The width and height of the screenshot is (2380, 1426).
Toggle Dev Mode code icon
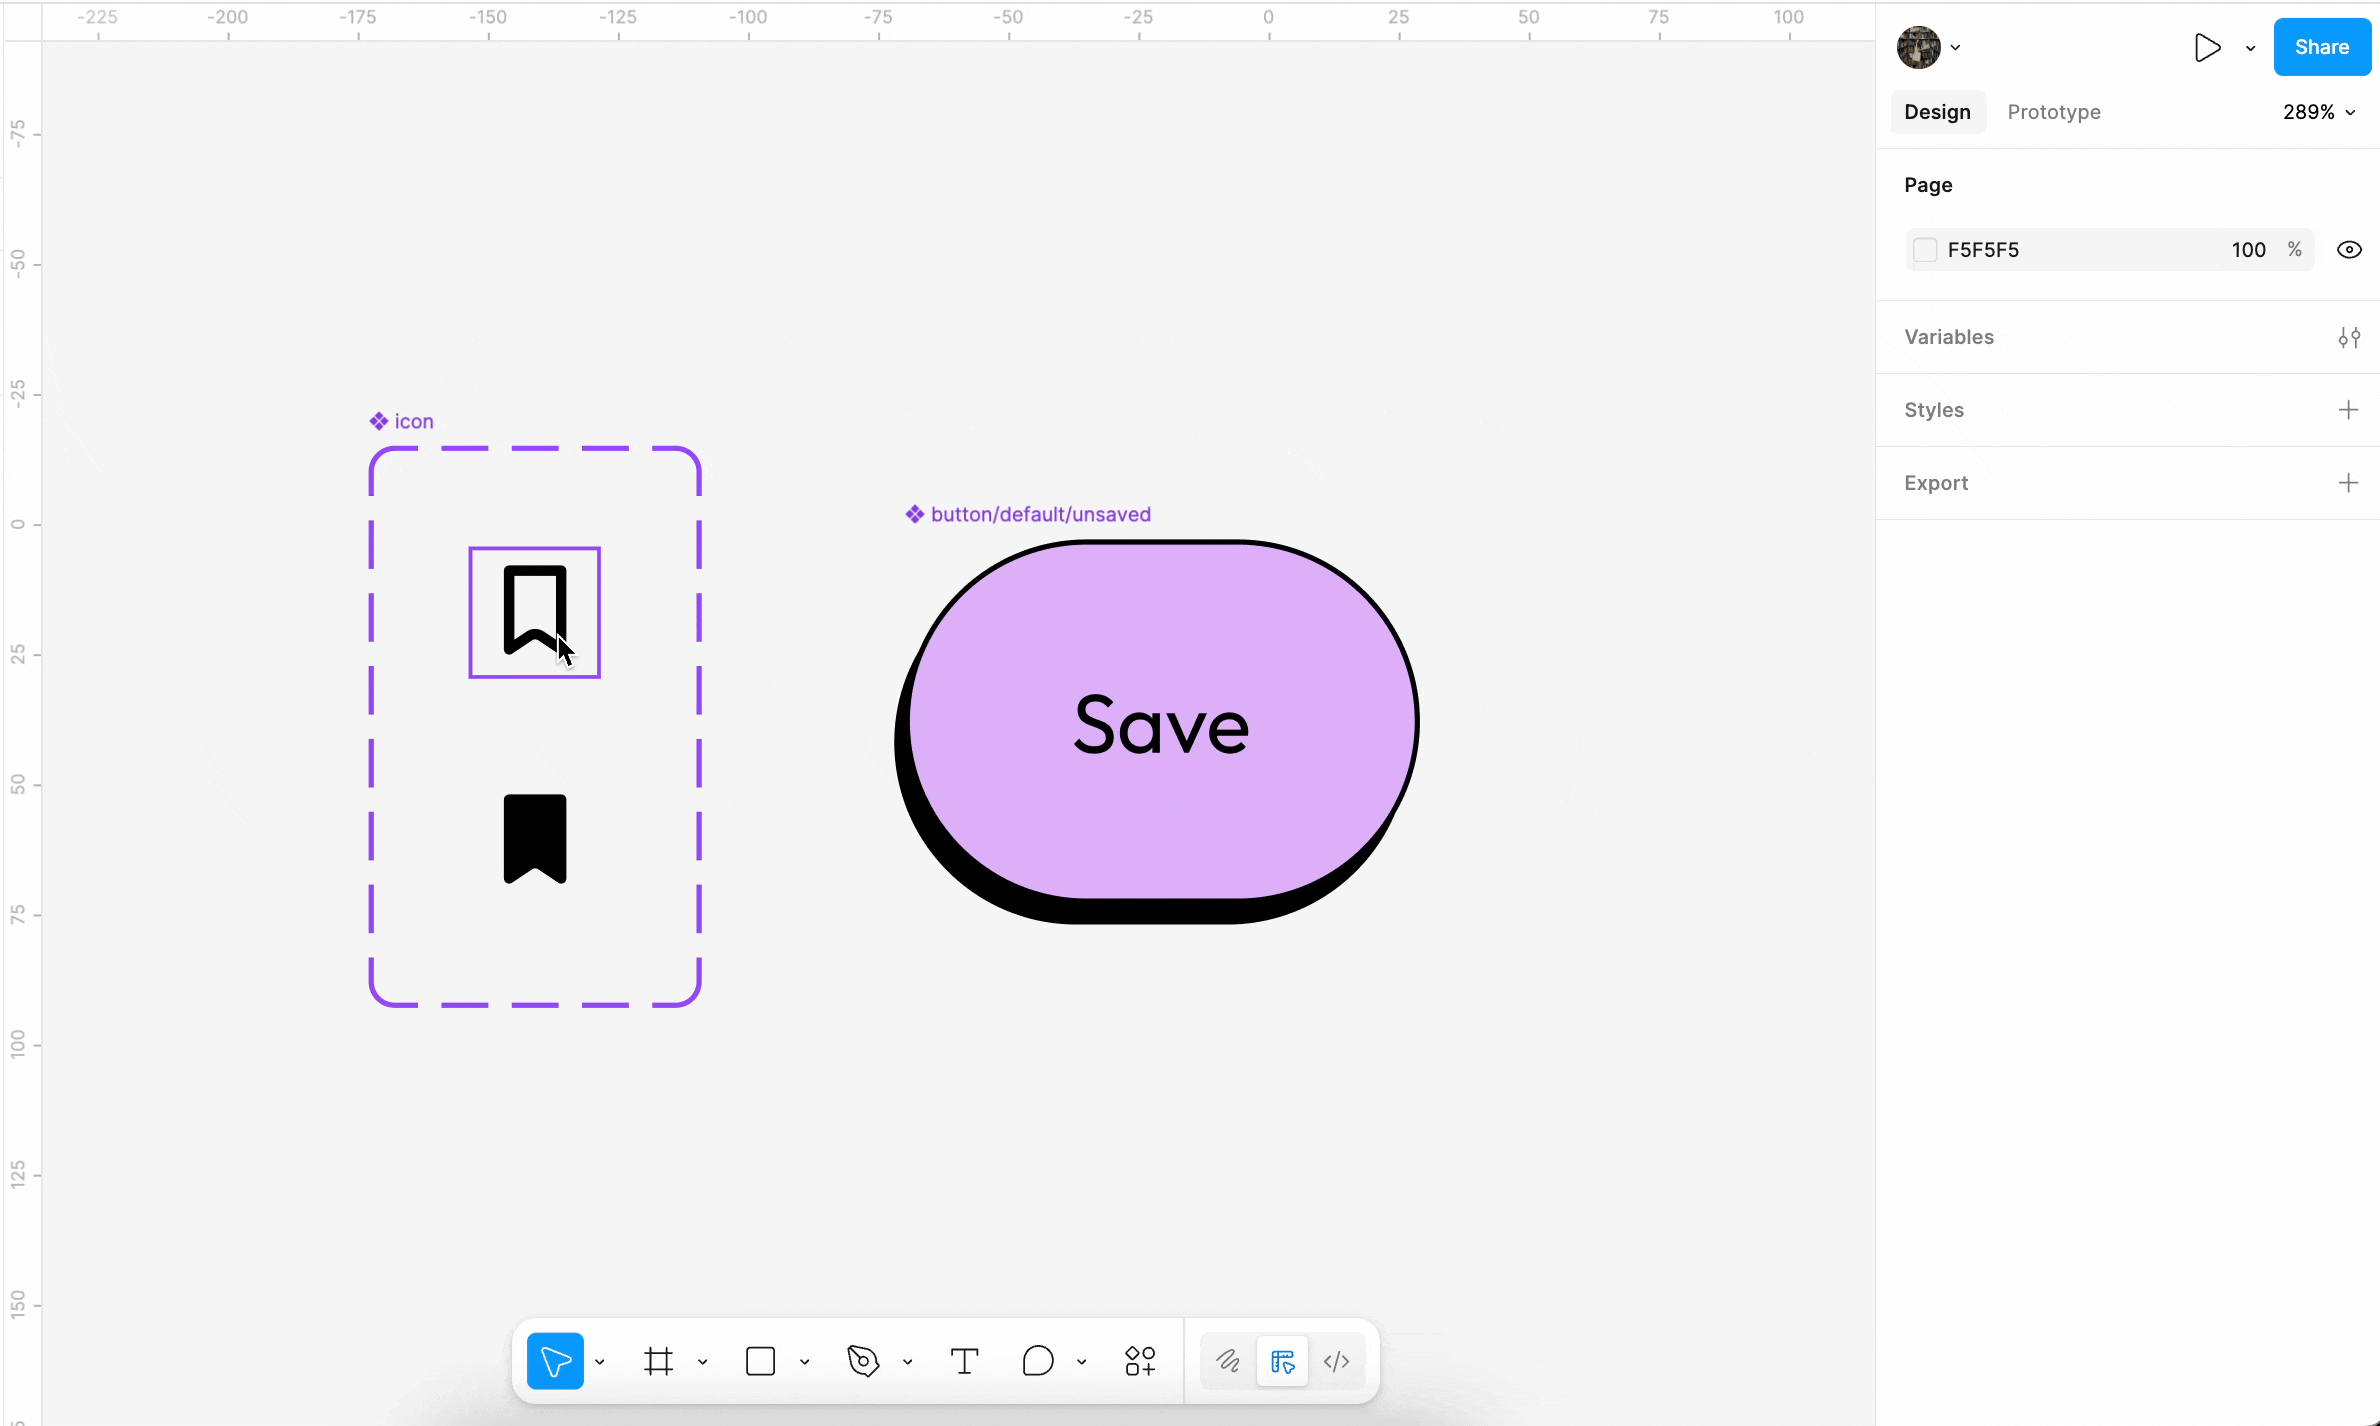1337,1361
